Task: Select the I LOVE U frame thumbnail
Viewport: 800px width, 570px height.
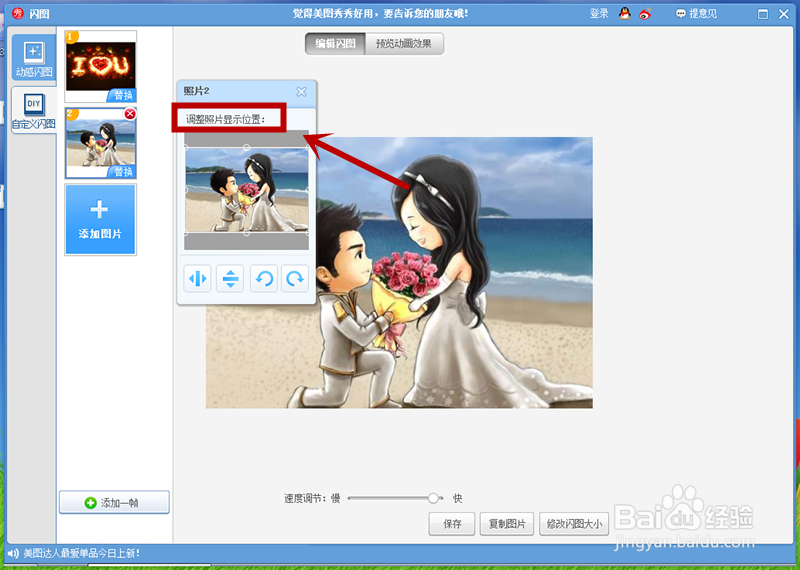Action: (101, 66)
